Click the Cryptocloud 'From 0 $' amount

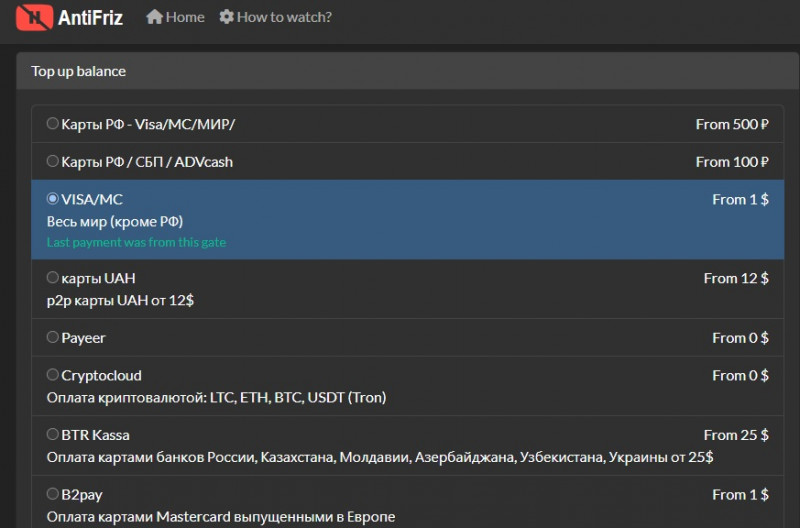tap(740, 376)
